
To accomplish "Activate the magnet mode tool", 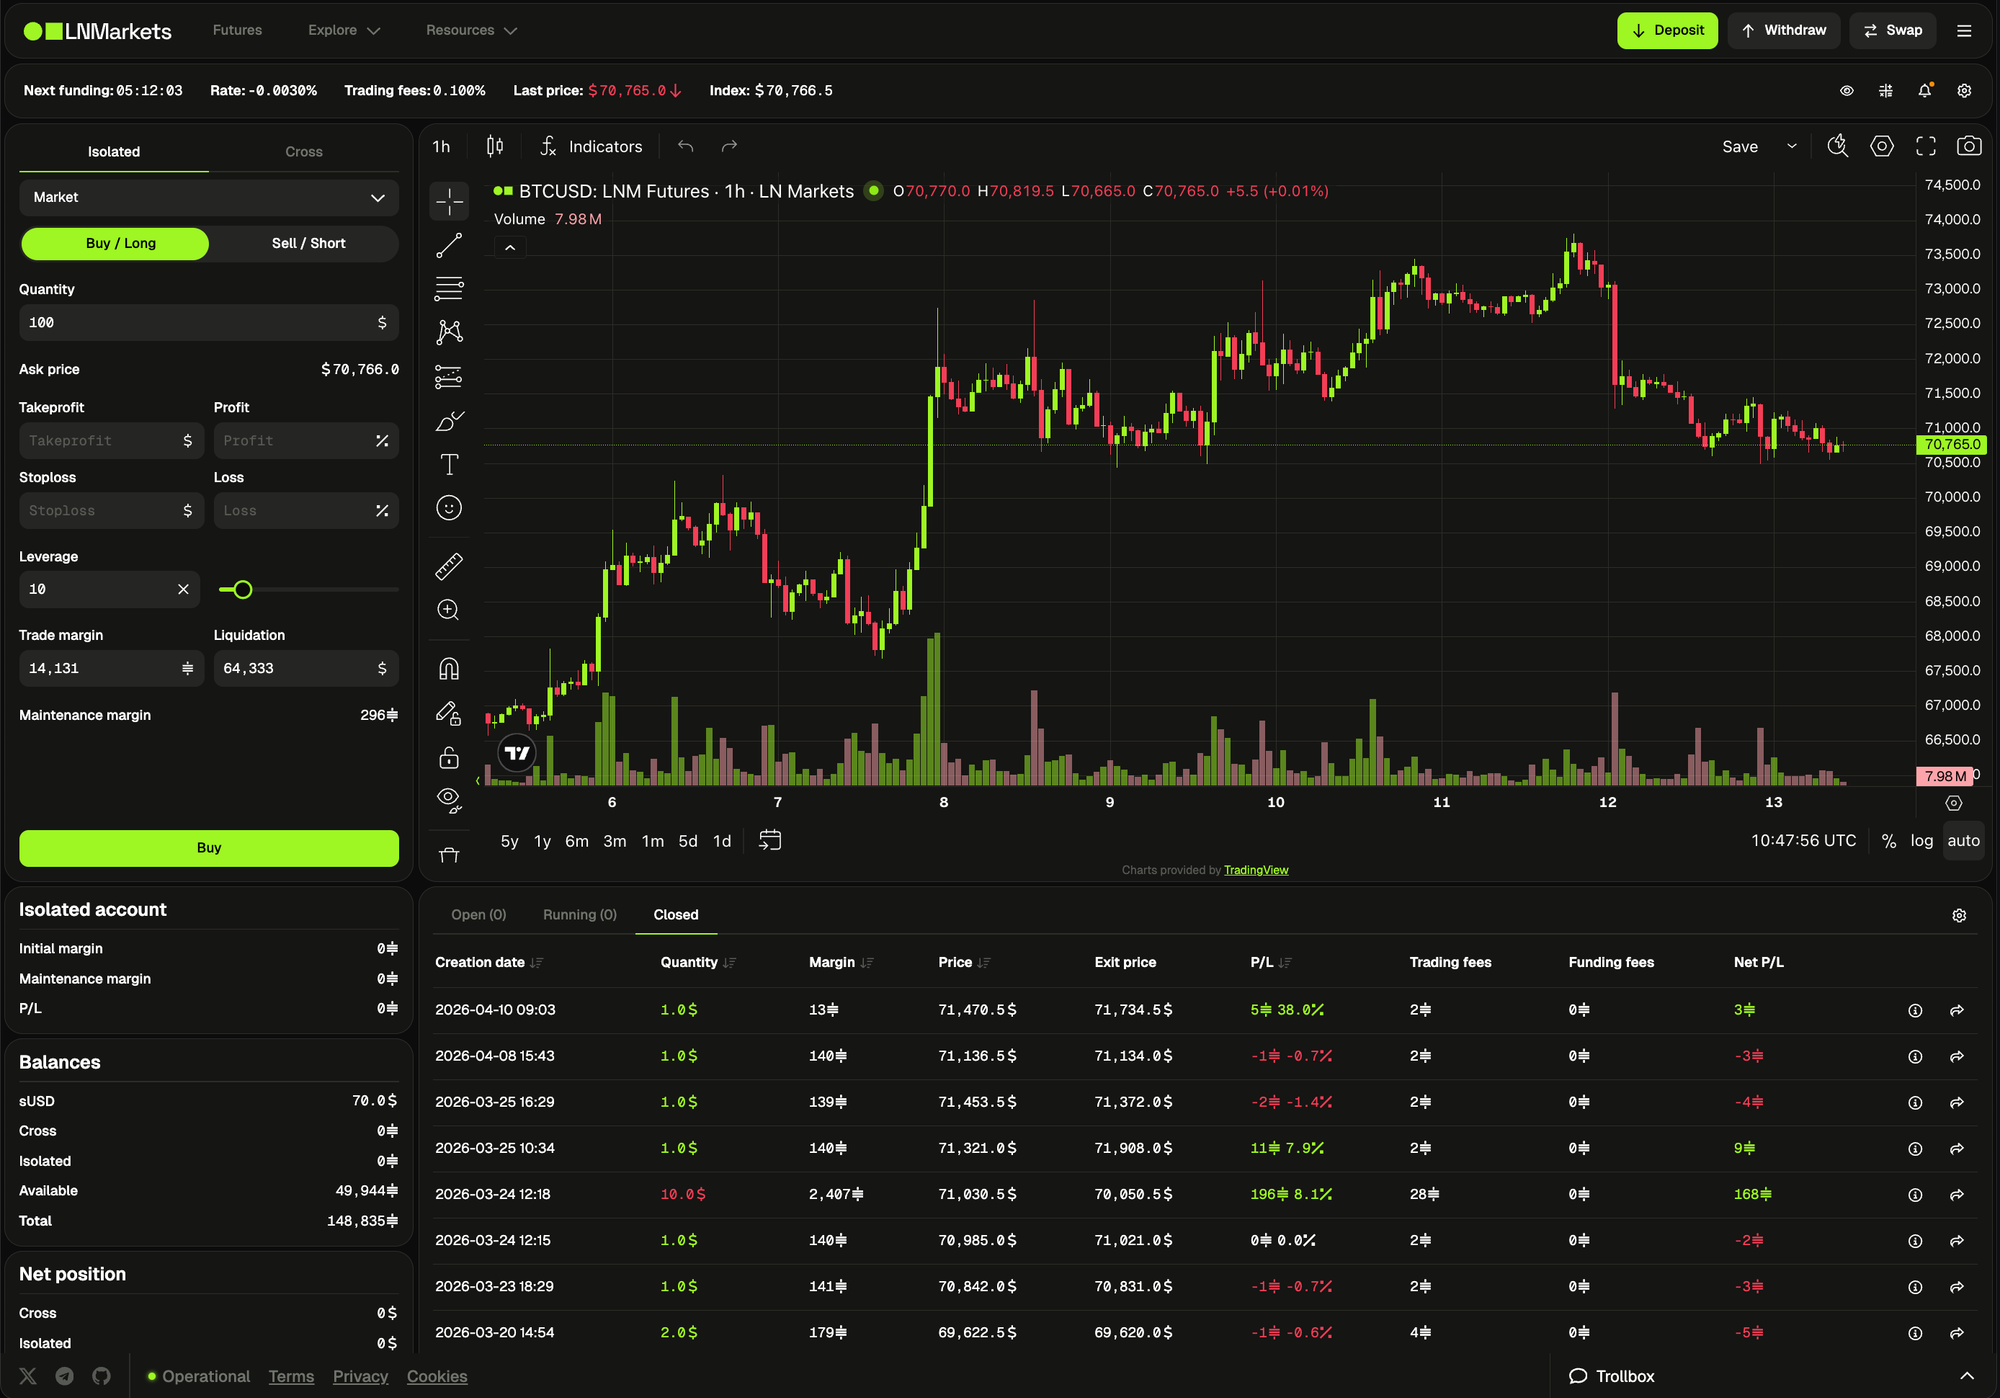I will pos(449,668).
